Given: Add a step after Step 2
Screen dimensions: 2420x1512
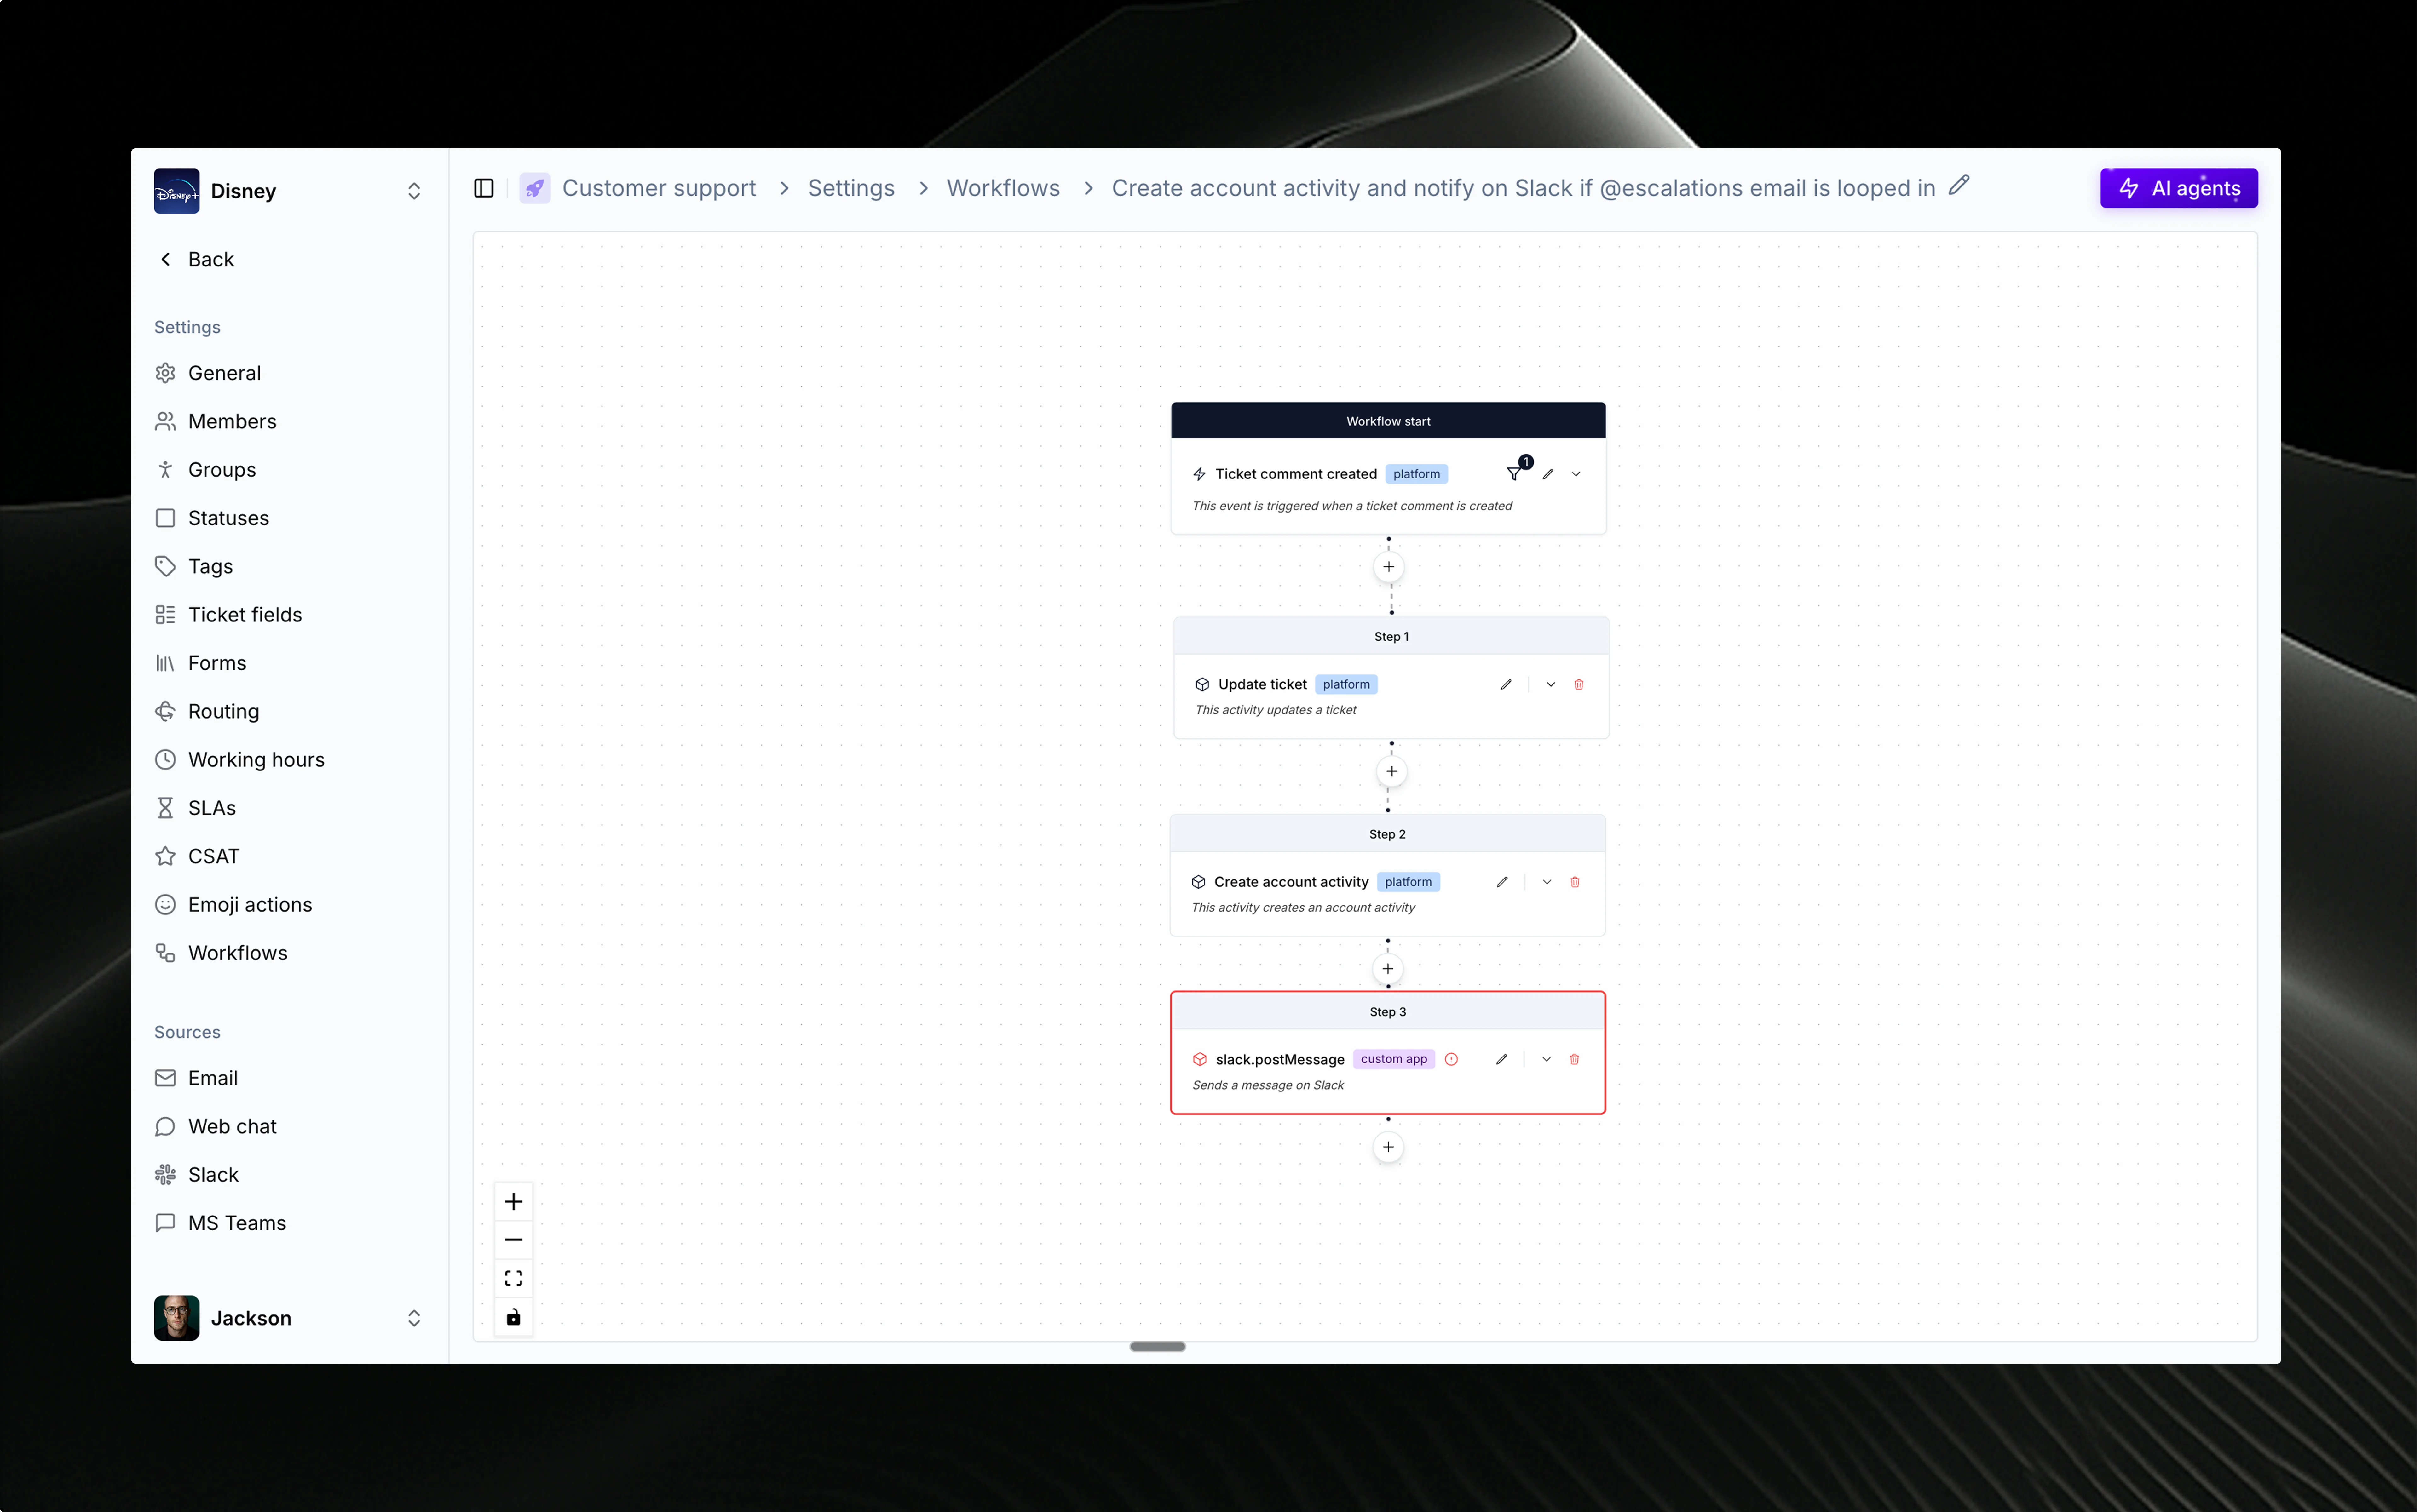Looking at the screenshot, I should point(1388,969).
